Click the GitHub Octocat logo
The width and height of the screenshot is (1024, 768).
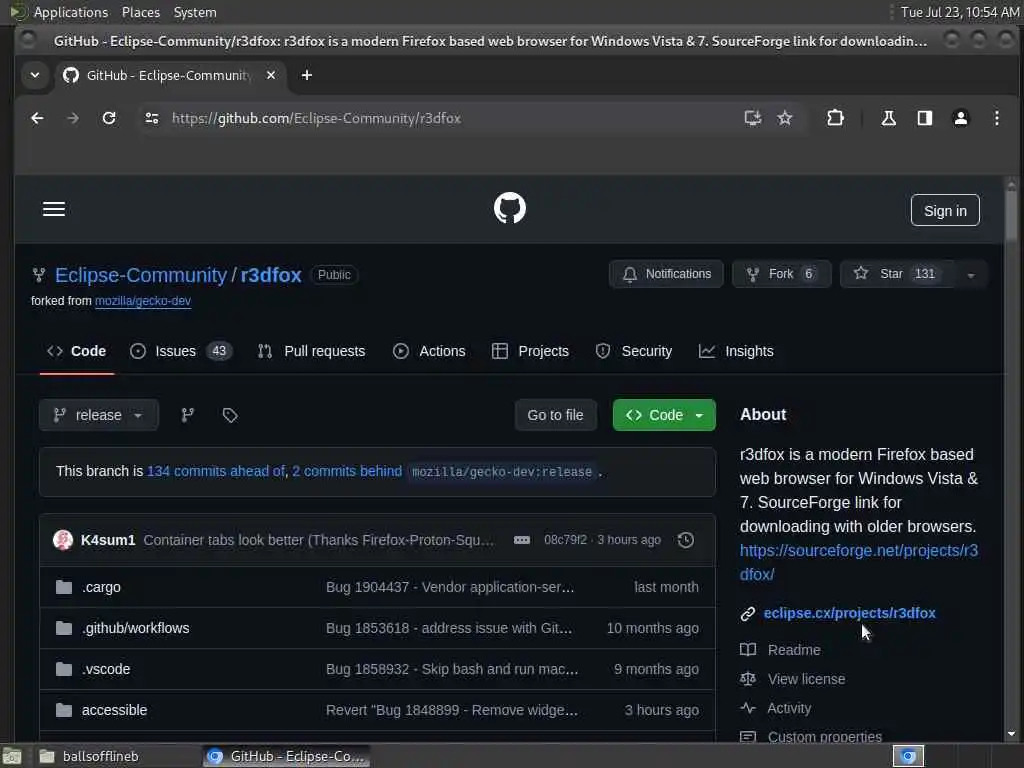(510, 208)
